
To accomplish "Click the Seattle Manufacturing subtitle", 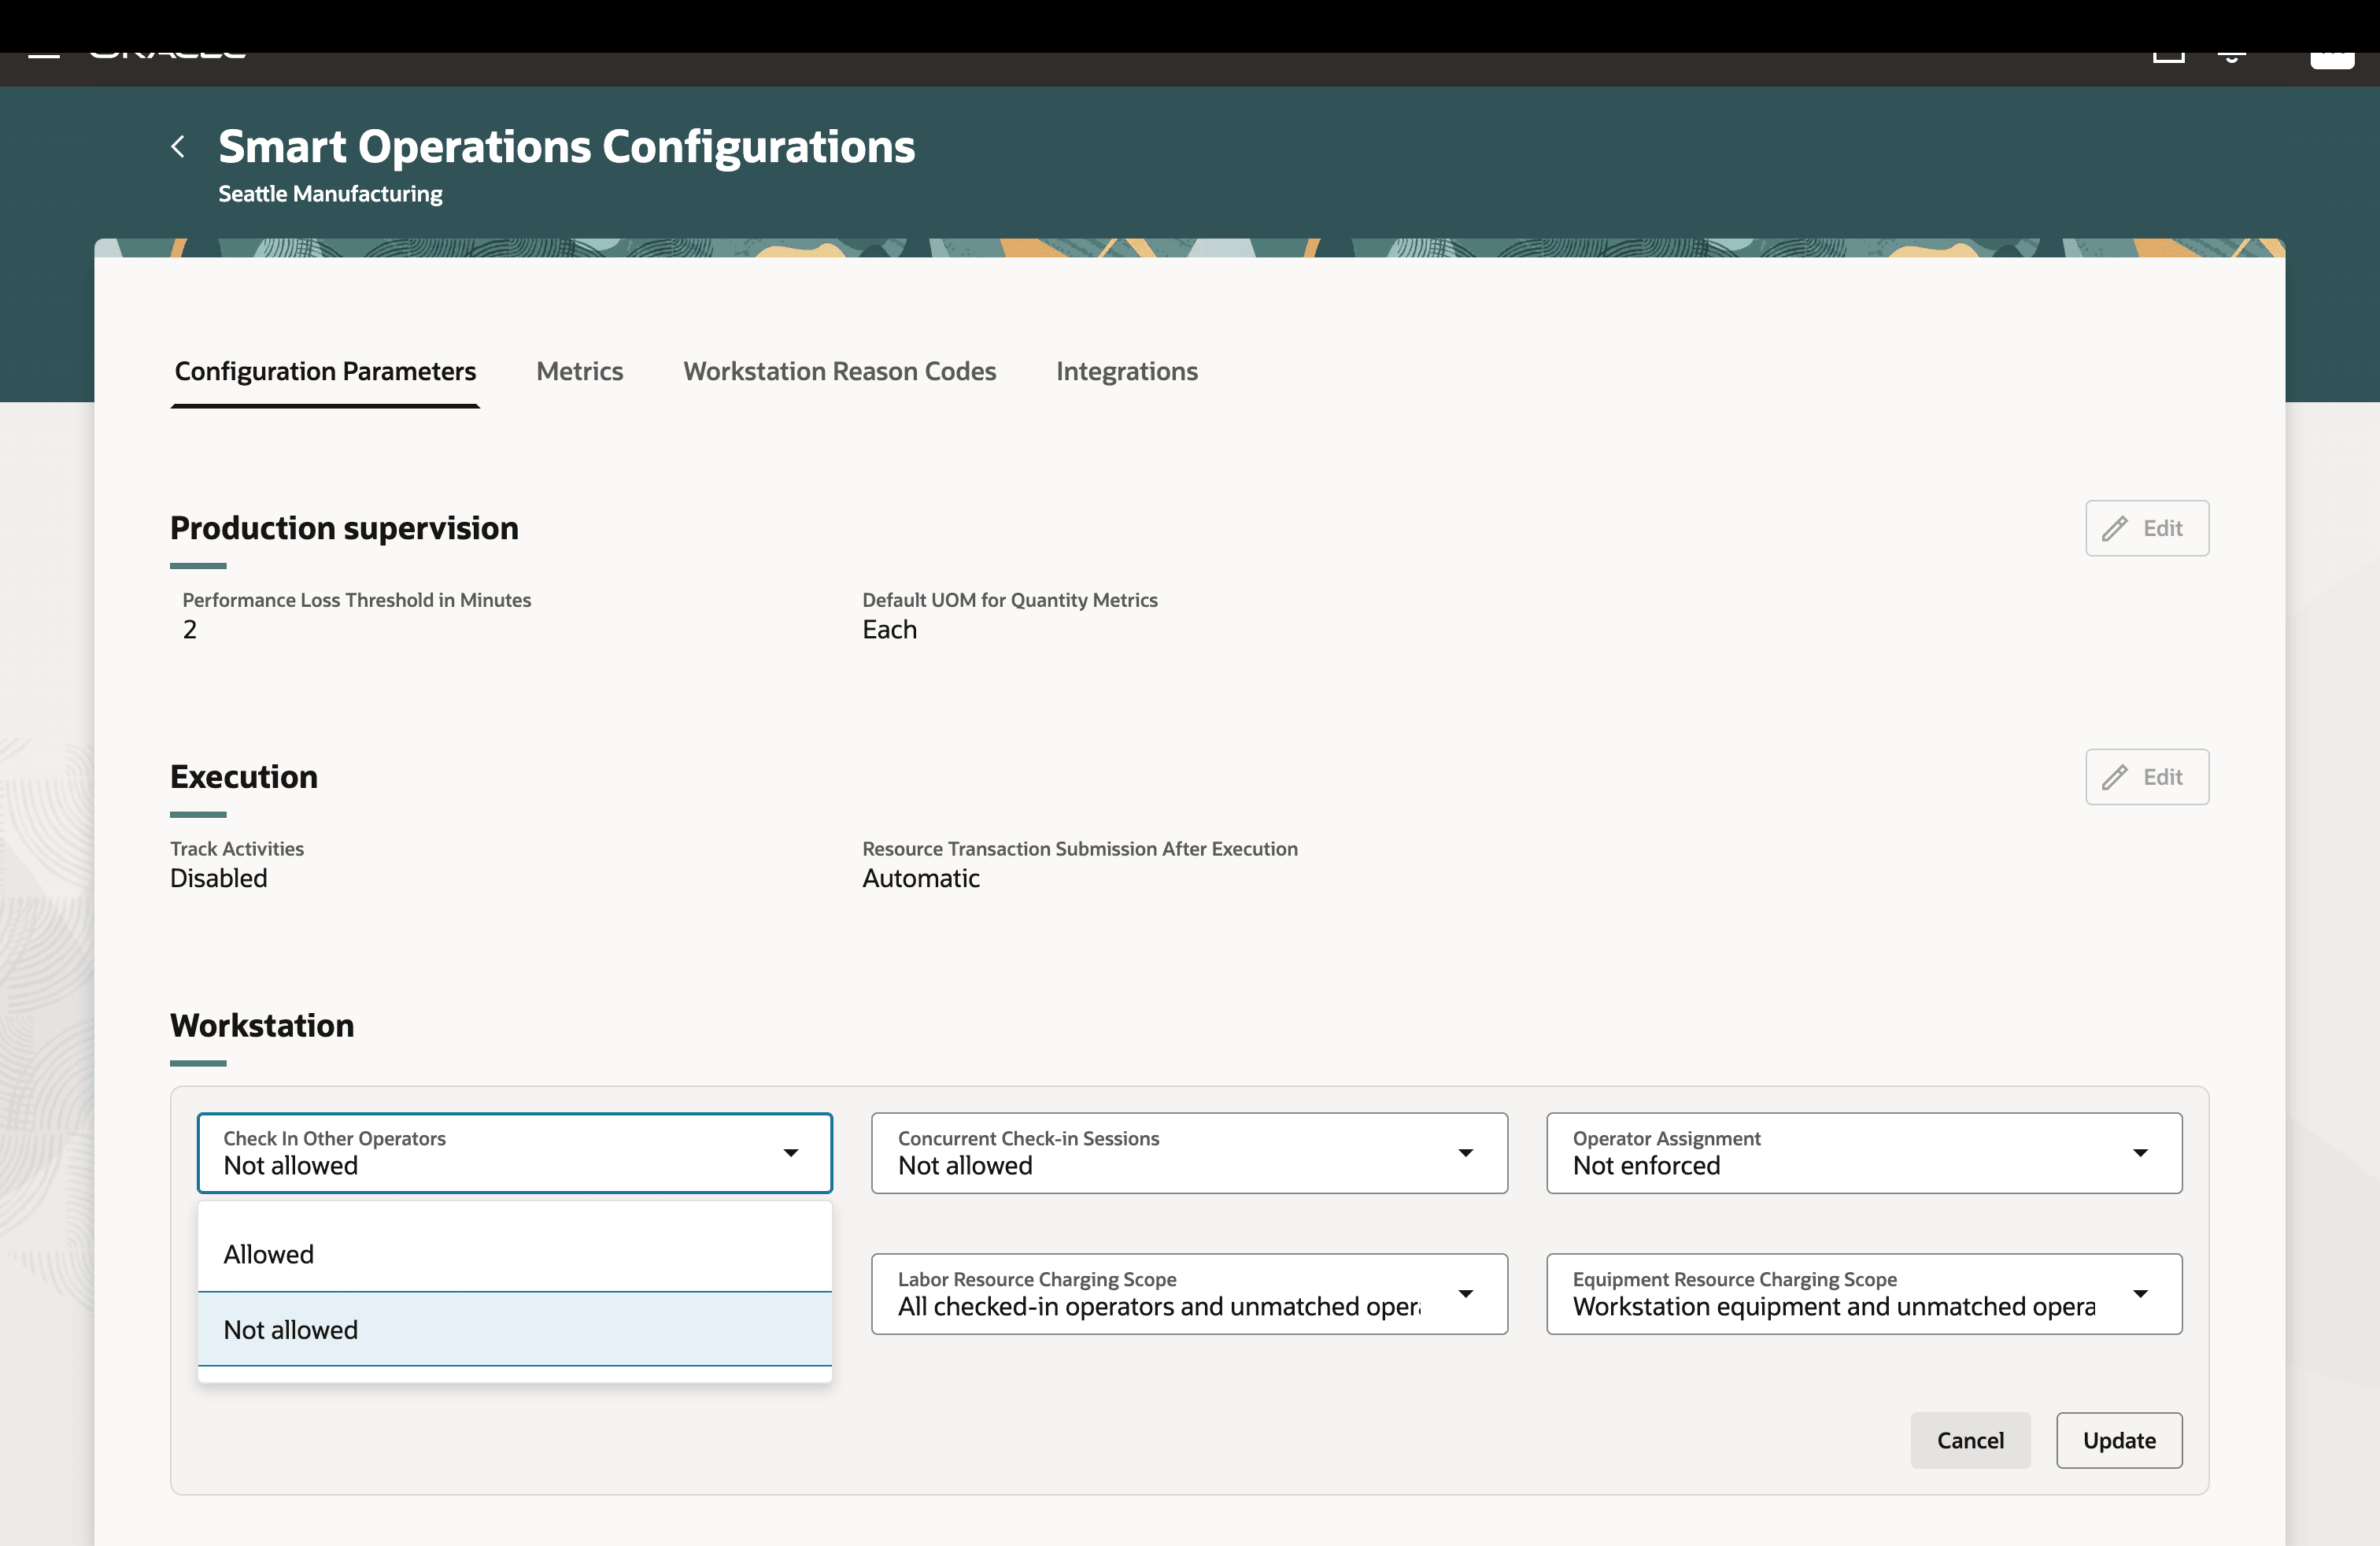I will pyautogui.click(x=330, y=194).
